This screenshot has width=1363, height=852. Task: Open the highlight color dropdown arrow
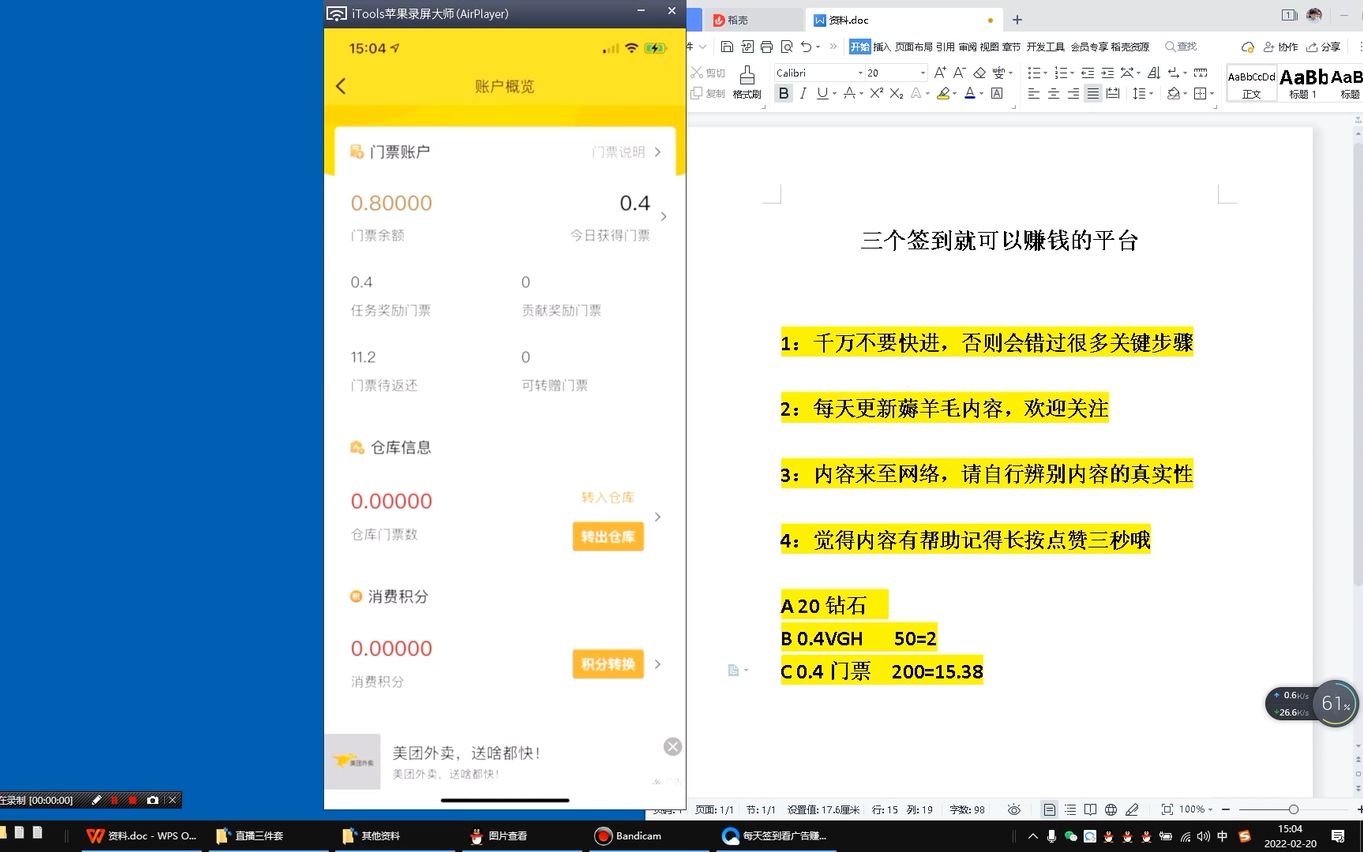coord(954,93)
